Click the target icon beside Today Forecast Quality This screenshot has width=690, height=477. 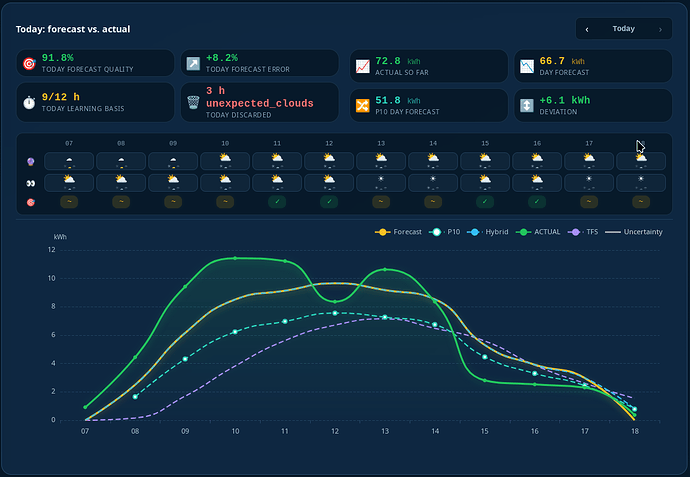29,64
